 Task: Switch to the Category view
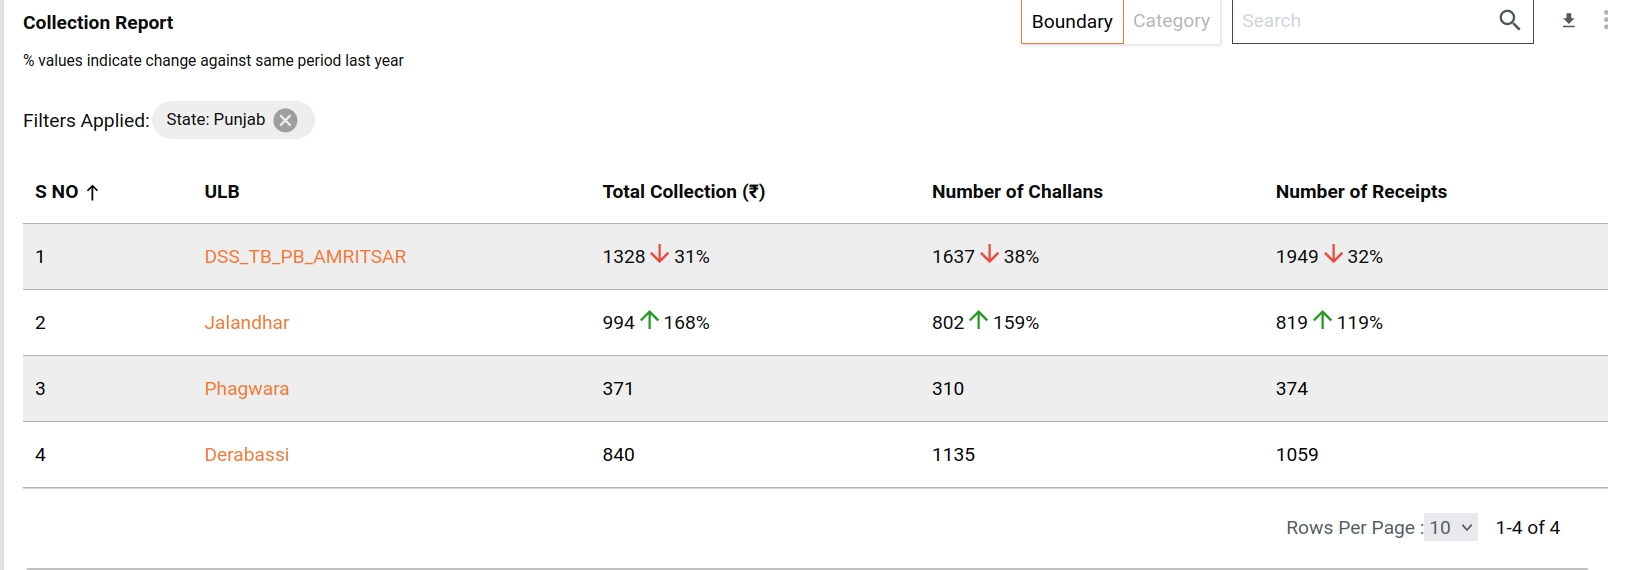tap(1171, 22)
